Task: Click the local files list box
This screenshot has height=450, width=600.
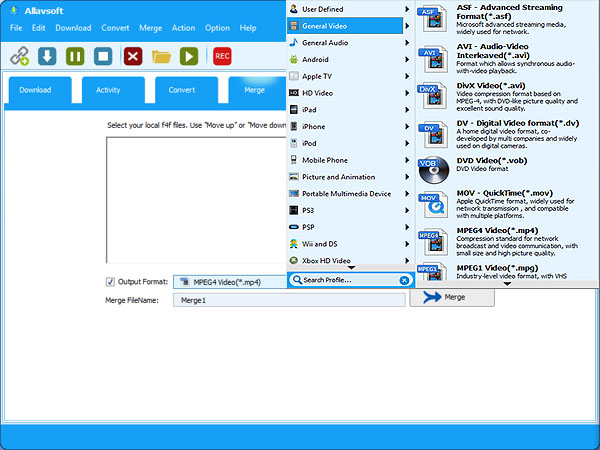Action: [x=196, y=200]
